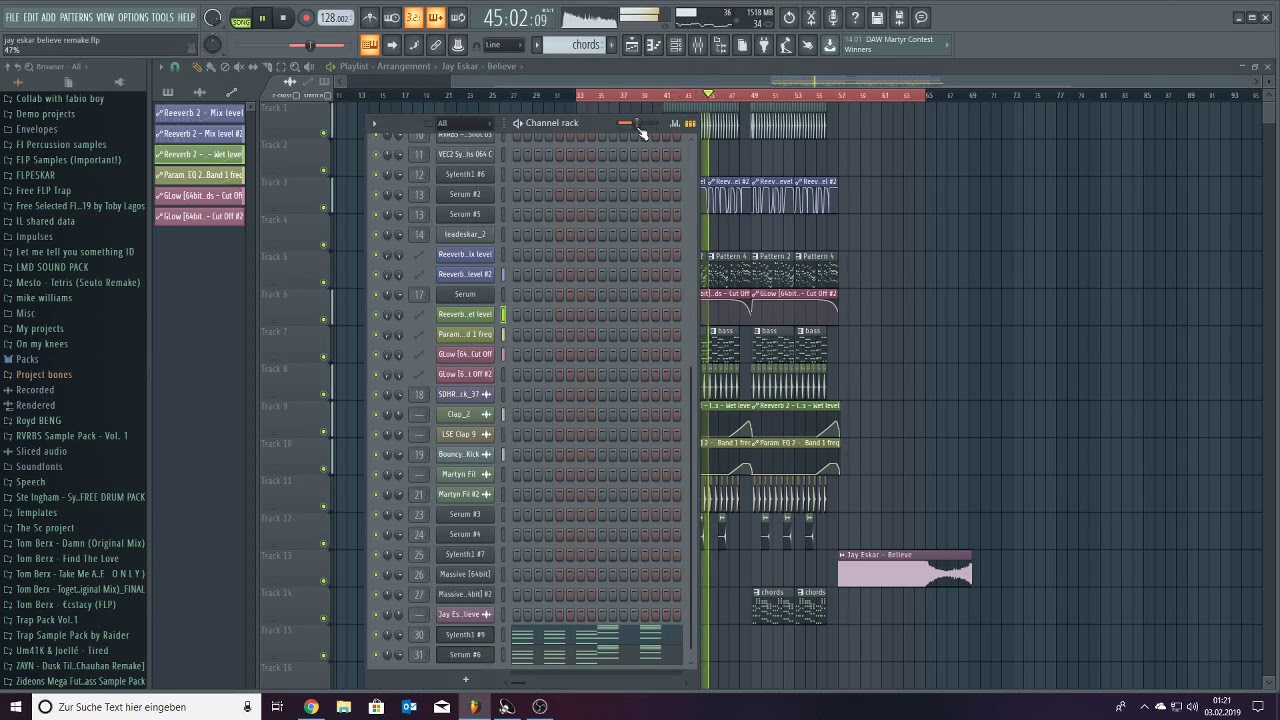This screenshot has height=720, width=1280.
Task: Open the All channel filter dropdown
Action: (463, 123)
